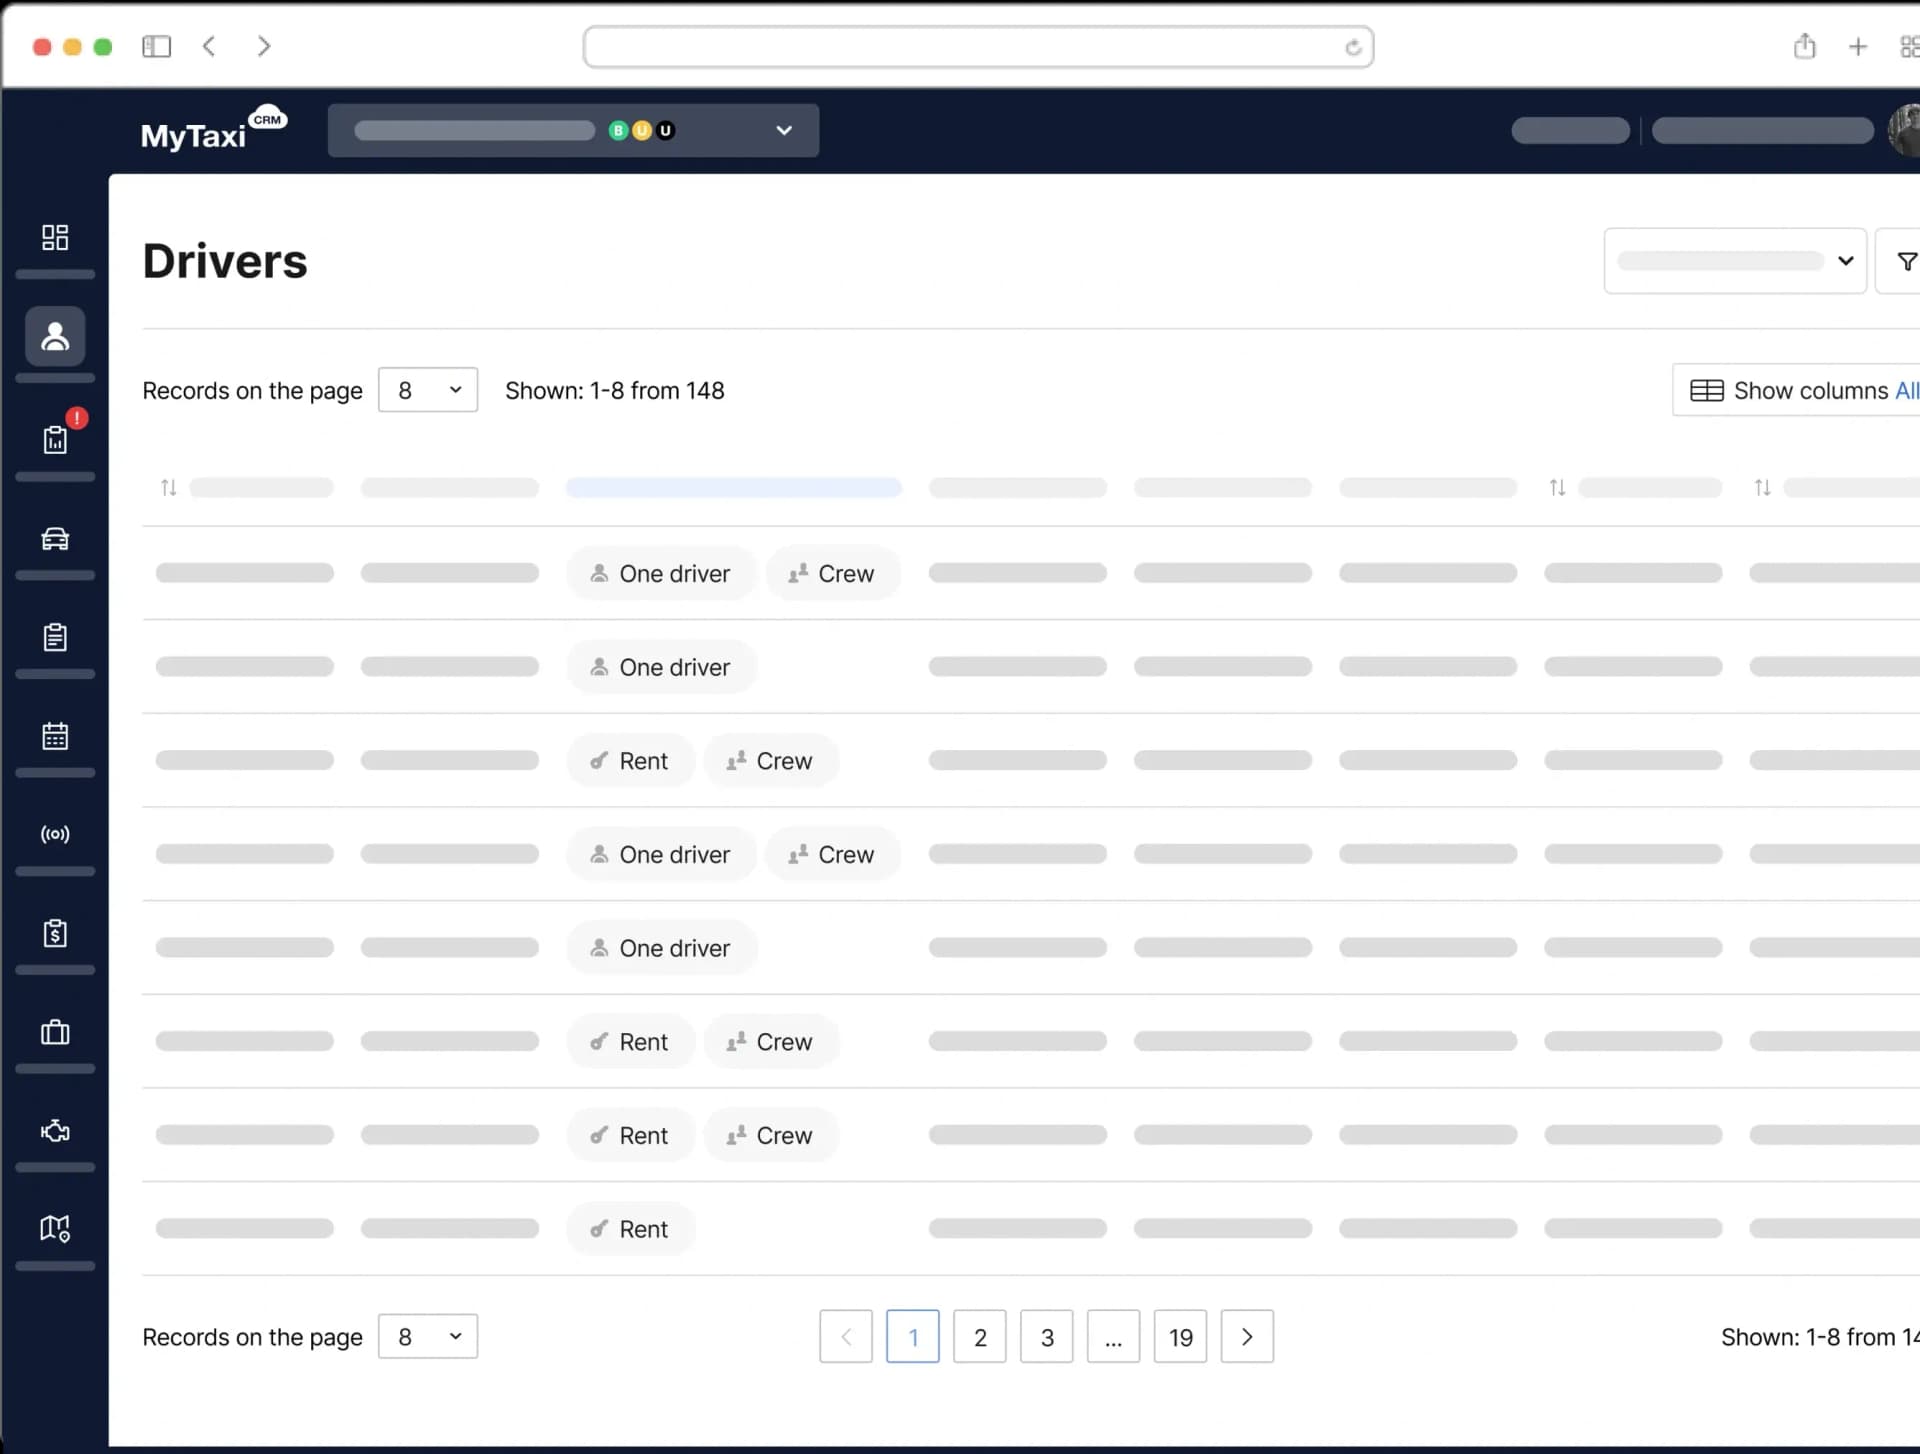Viewport: 1920px width, 1454px height.
Task: Open the calendar icon in sidebar
Action: pos(55,736)
